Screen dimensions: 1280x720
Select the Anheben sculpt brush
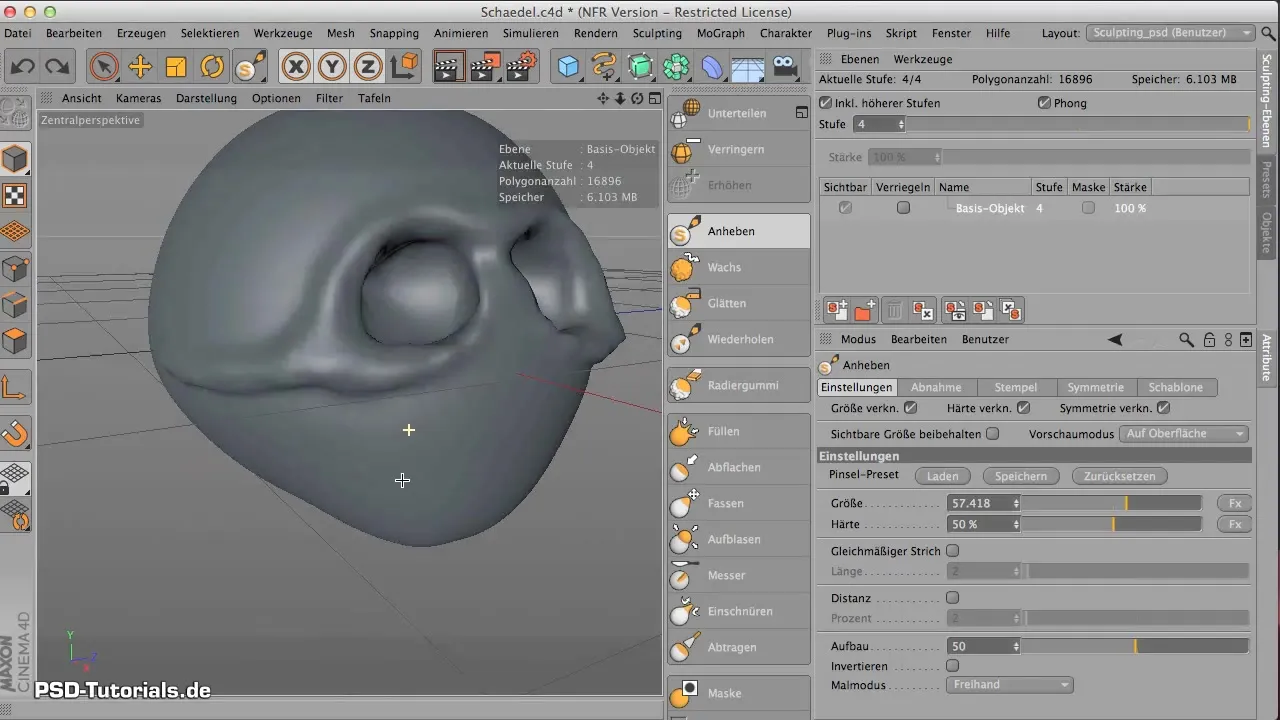(739, 231)
